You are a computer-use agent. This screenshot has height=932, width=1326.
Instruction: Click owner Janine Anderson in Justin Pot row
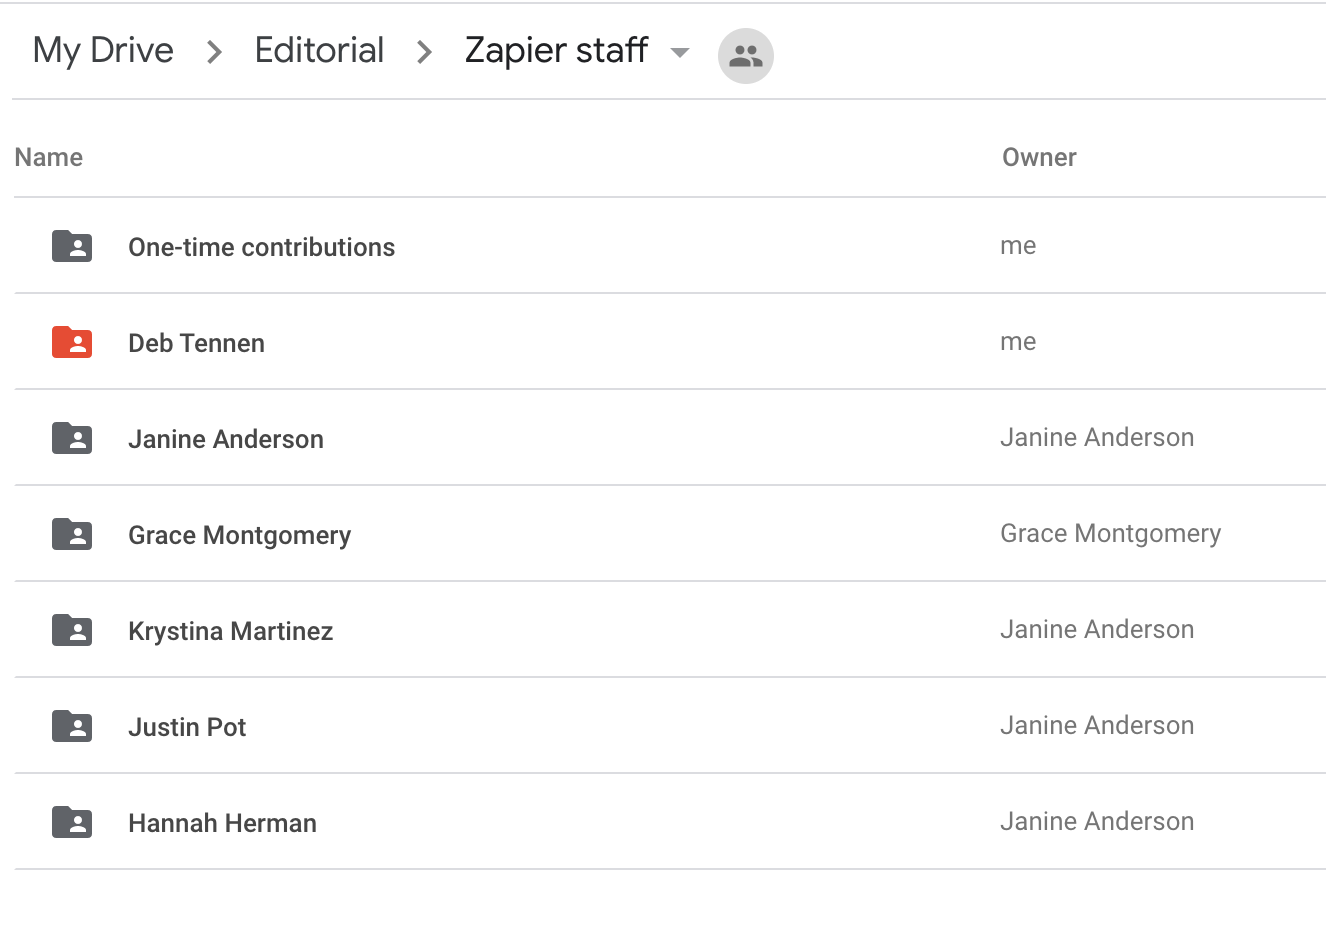click(1097, 725)
